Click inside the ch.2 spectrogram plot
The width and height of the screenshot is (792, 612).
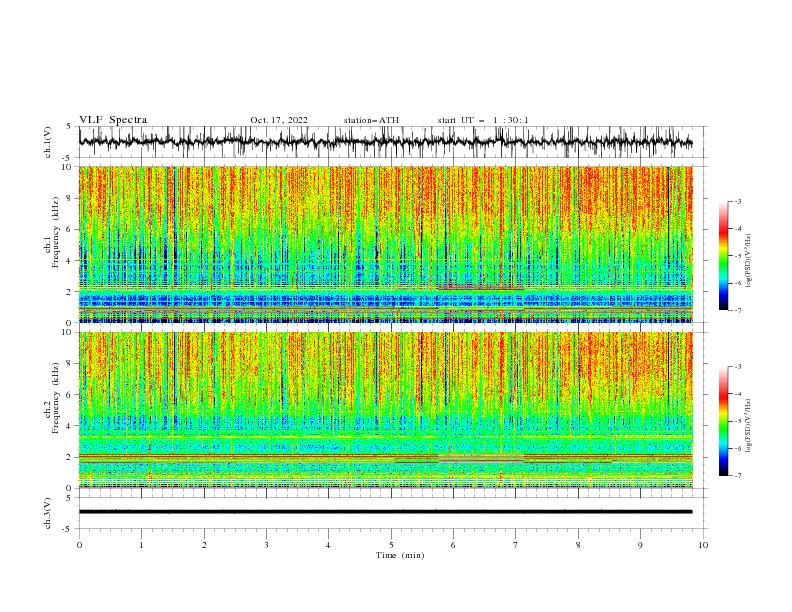point(385,410)
